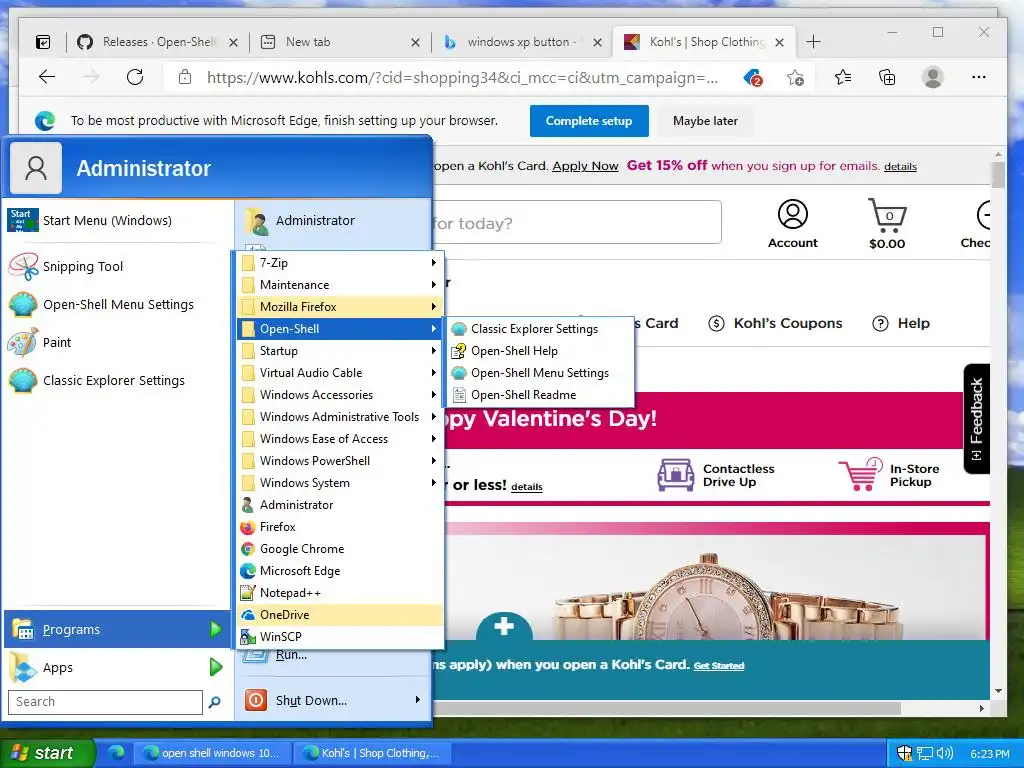Add this page to favorites star

pos(795,78)
